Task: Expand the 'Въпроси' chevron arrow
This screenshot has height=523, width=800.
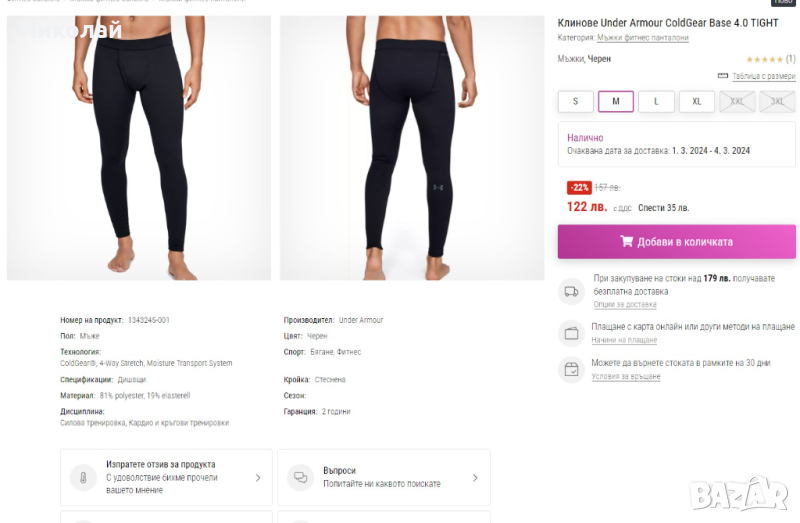Action: (476, 478)
